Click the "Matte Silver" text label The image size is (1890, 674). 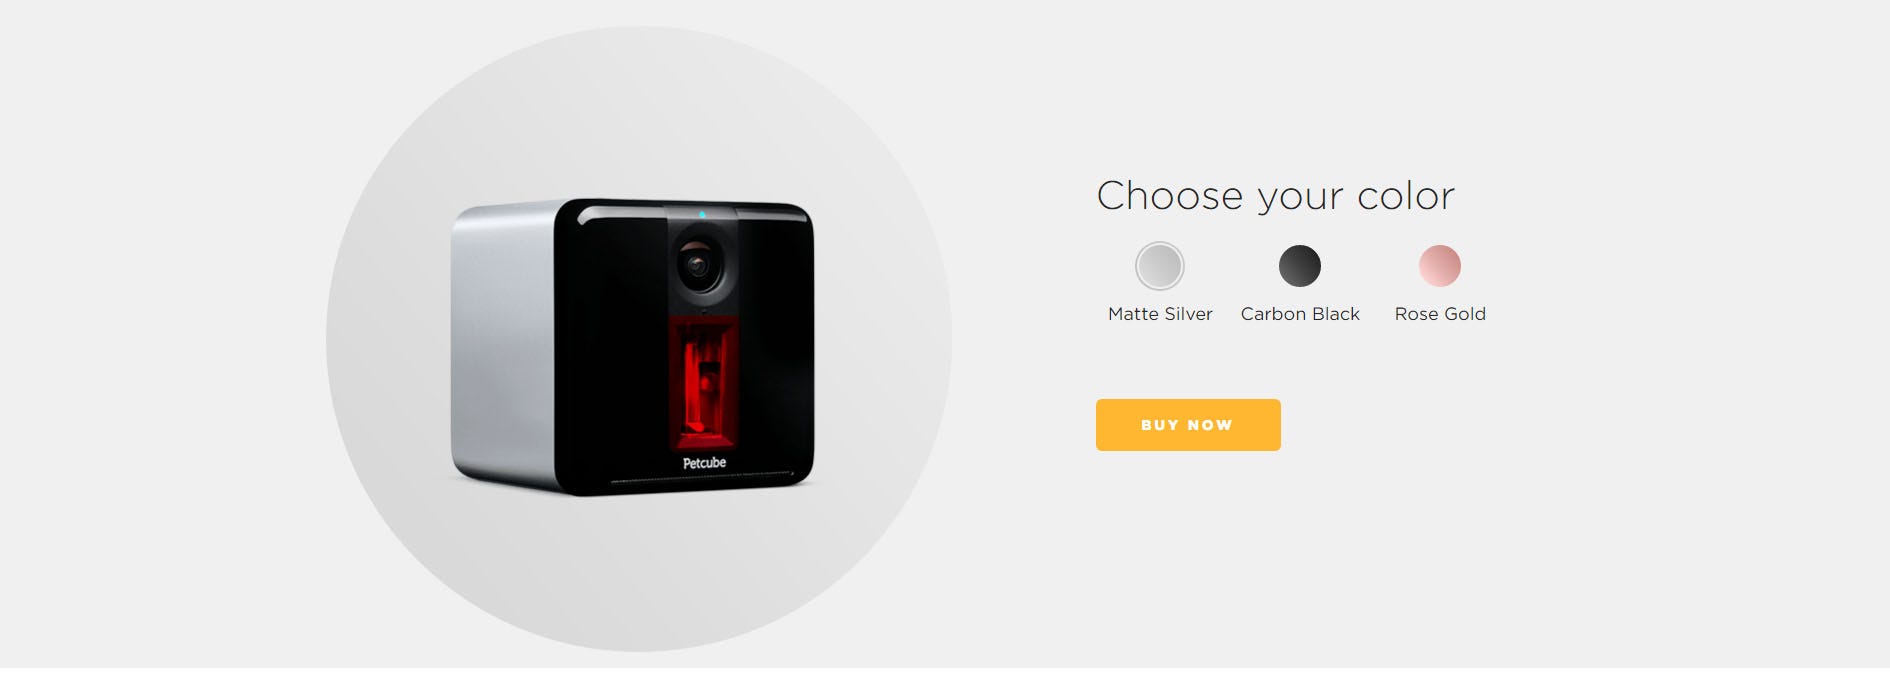1160,314
